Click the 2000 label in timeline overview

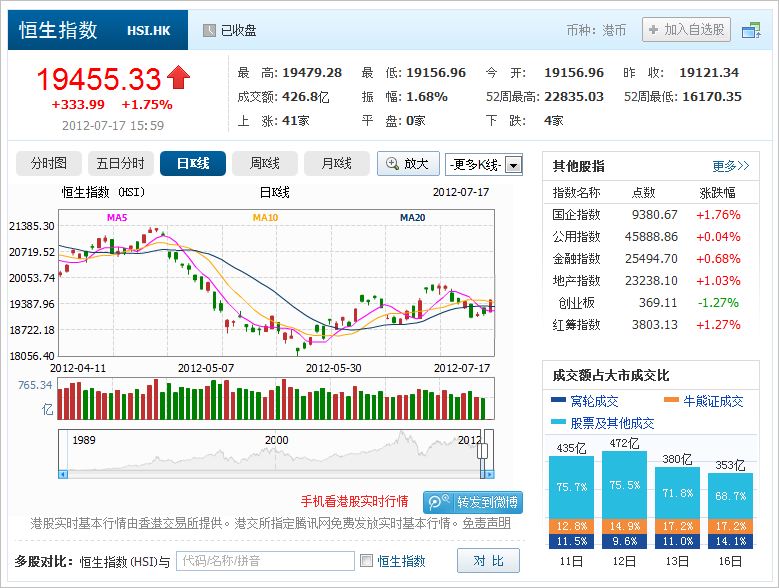click(276, 440)
